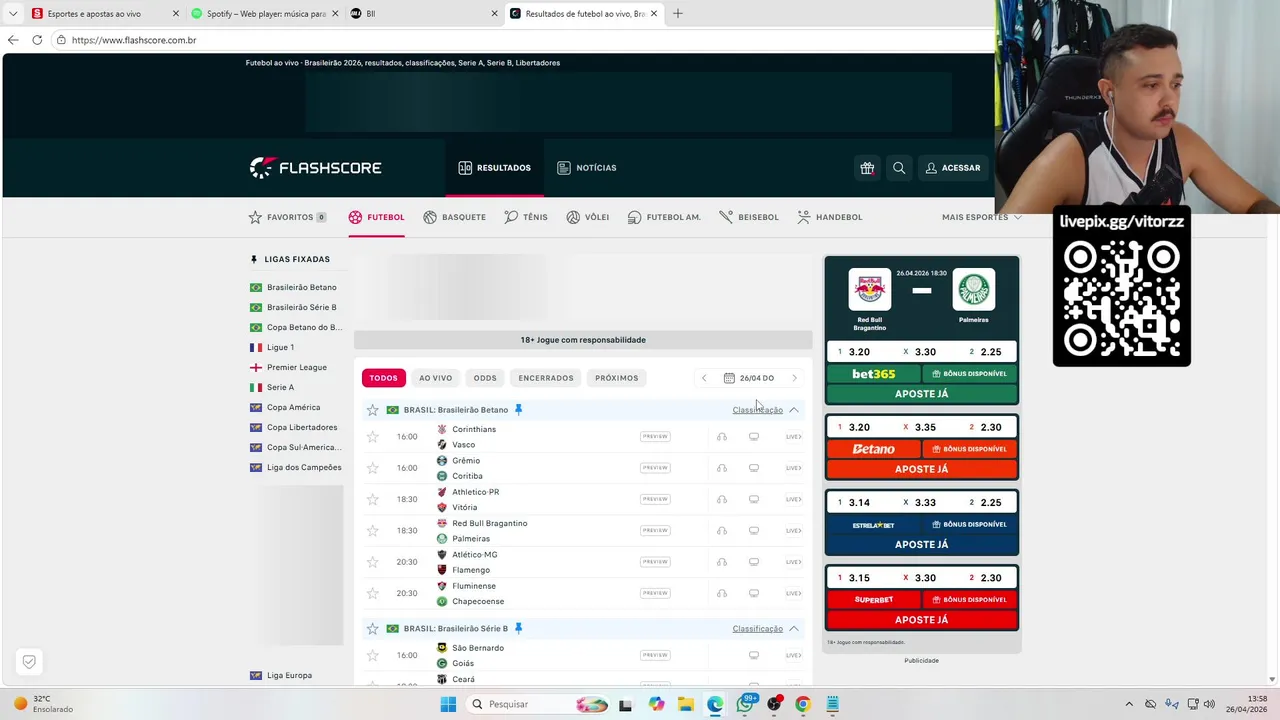
Task: Click the Acessar login button
Action: click(x=953, y=168)
